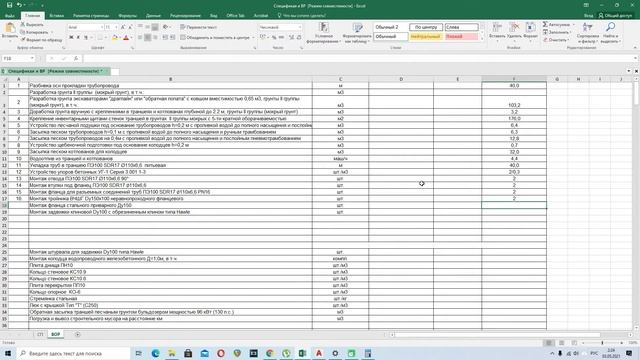Apply cell fill color bucket
This screenshot has width=640, height=360.
(114, 38)
